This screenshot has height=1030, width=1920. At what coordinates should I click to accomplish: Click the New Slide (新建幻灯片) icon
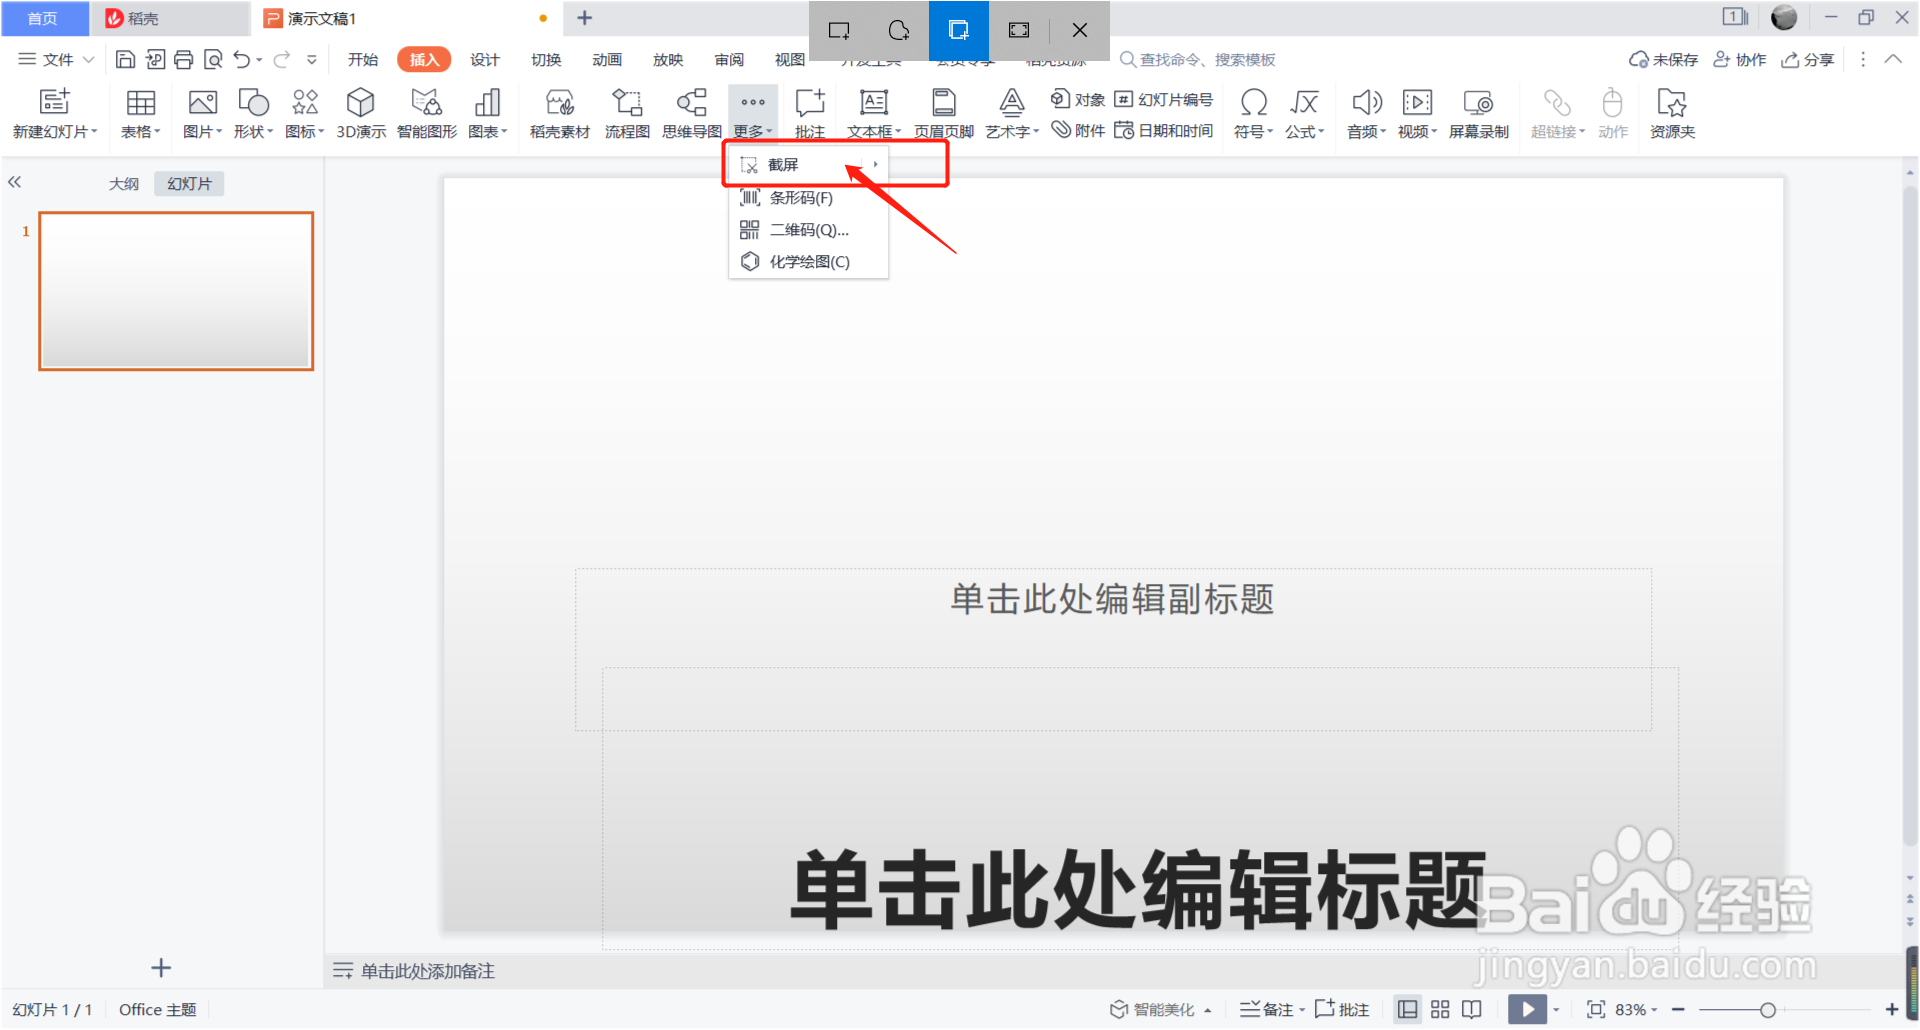(54, 102)
